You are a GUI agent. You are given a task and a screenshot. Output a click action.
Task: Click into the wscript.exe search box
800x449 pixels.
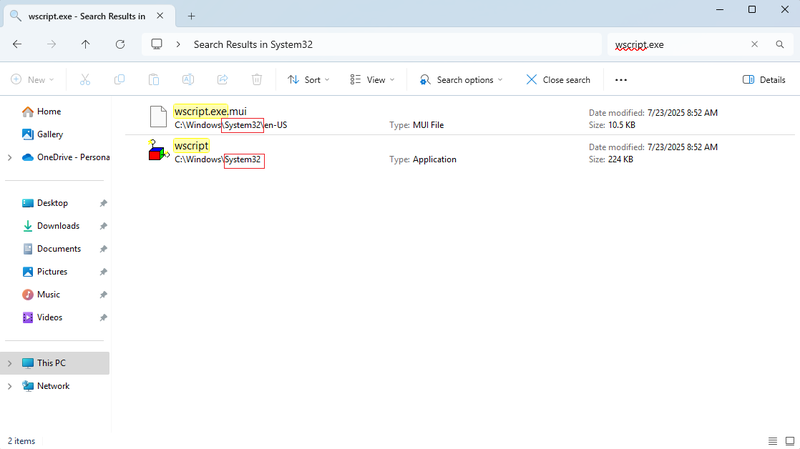pyautogui.click(x=678, y=44)
